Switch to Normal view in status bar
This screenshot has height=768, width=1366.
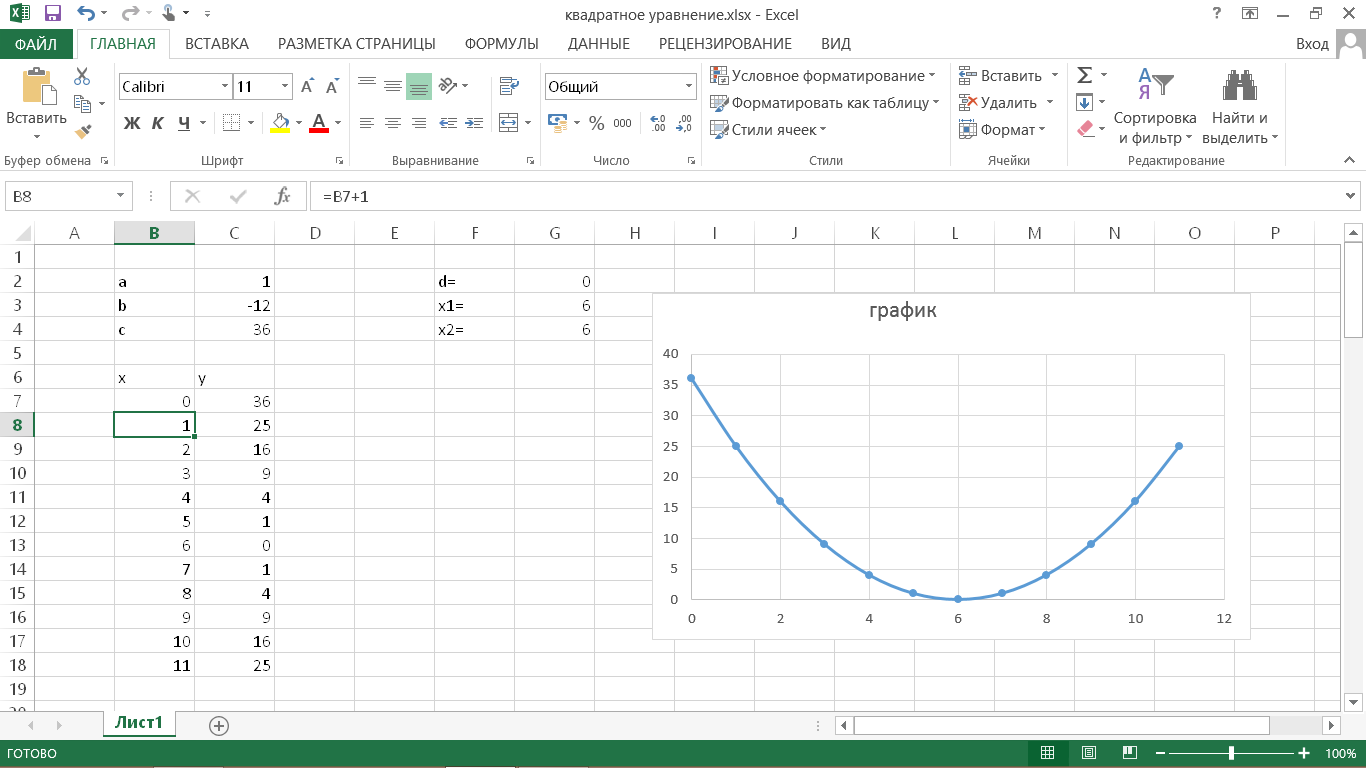tap(1048, 753)
